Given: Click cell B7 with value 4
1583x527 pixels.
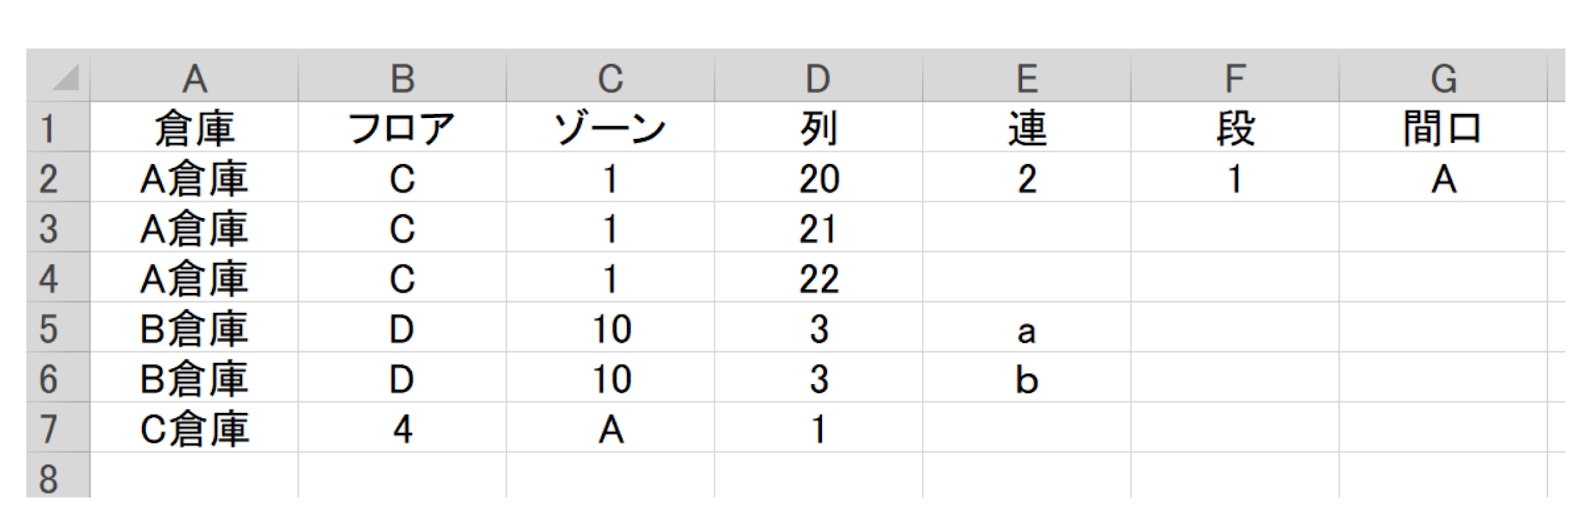Looking at the screenshot, I should (x=402, y=429).
